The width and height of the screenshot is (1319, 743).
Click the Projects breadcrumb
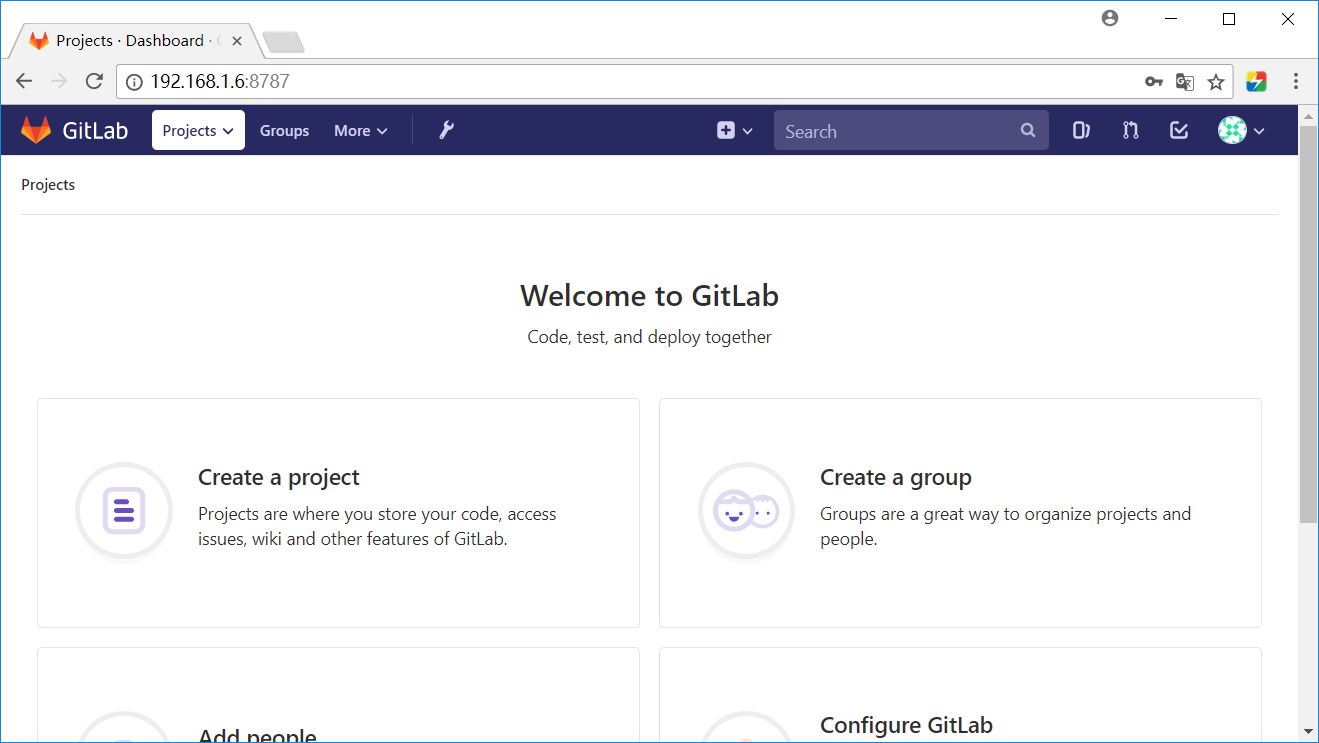(x=48, y=185)
